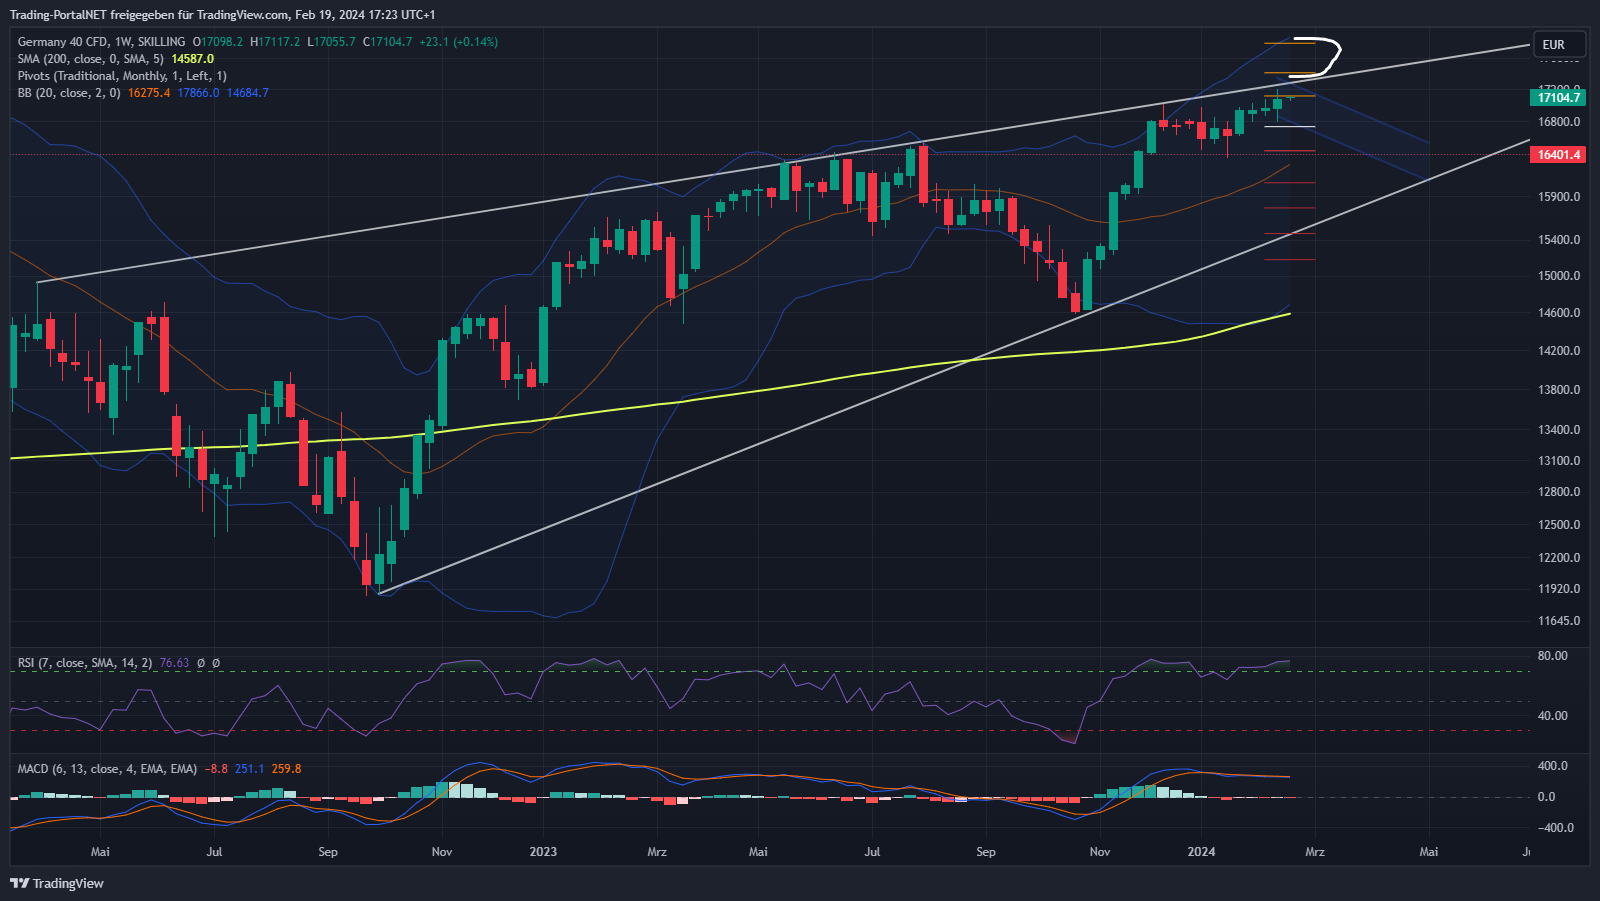Click the 2024 label on time axis

1201,852
